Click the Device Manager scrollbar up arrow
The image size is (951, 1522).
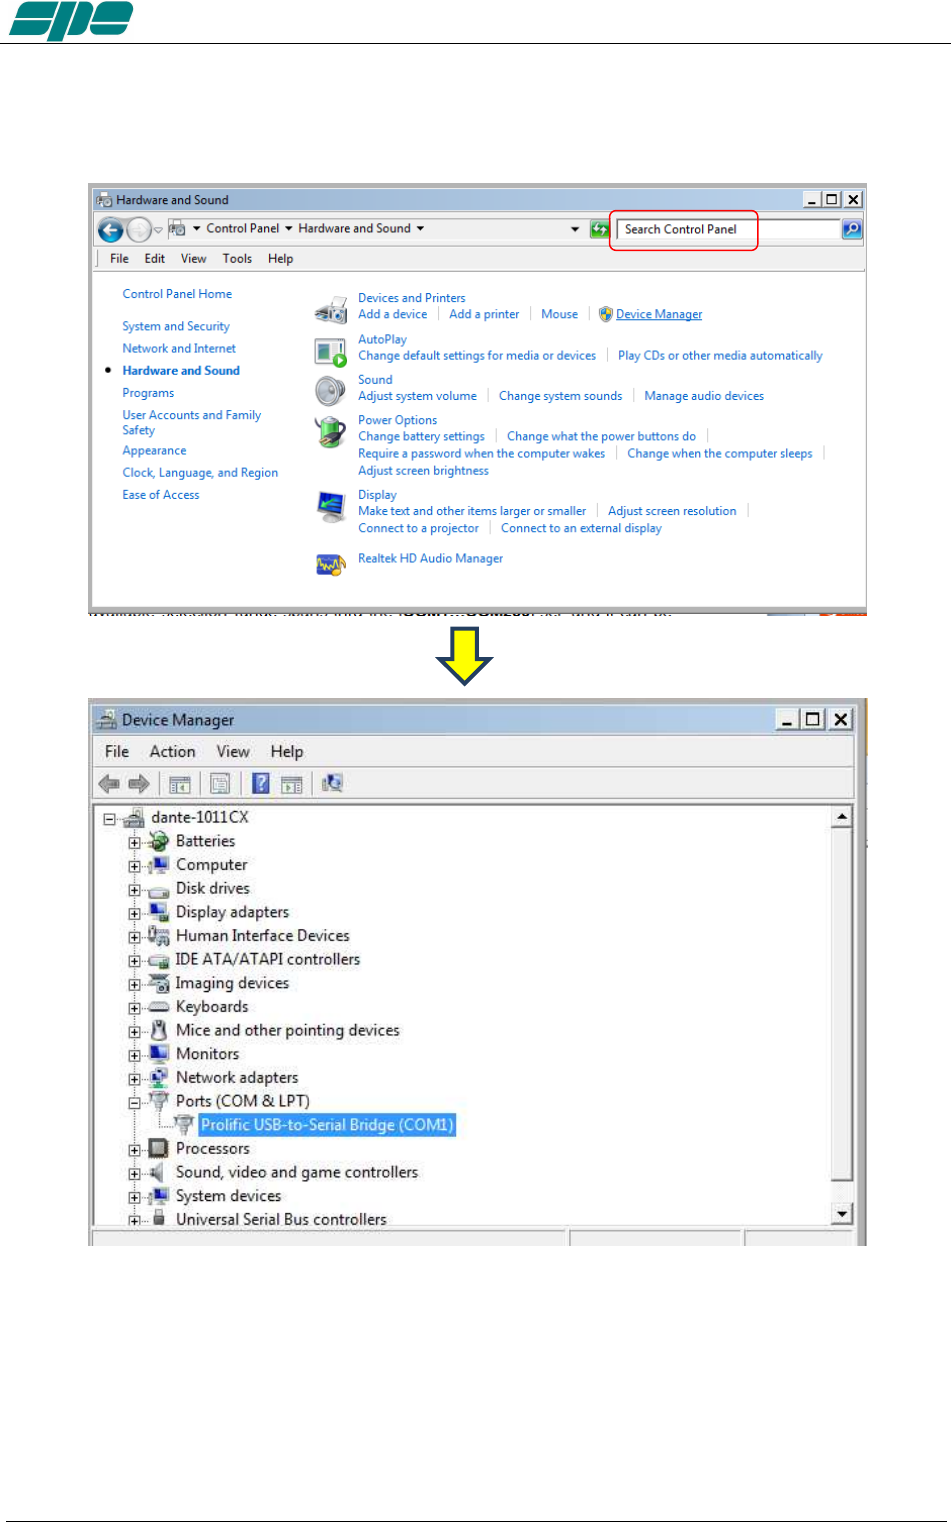click(842, 817)
